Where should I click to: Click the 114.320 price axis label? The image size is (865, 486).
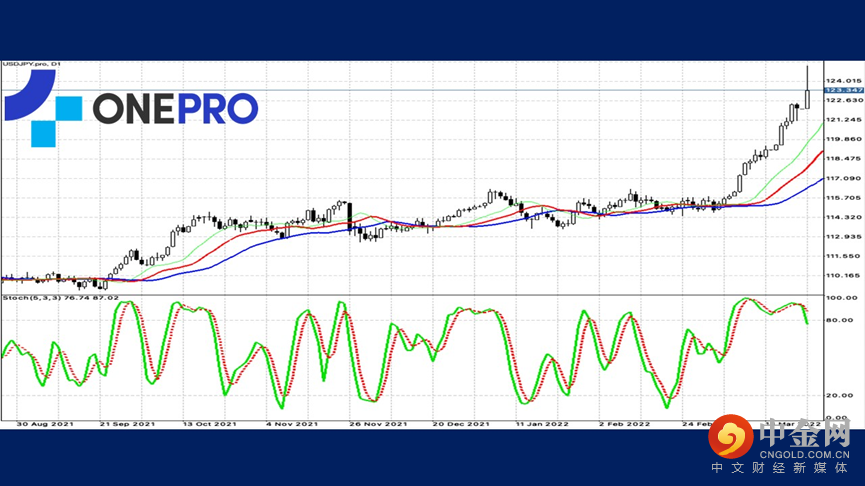pyautogui.click(x=843, y=217)
